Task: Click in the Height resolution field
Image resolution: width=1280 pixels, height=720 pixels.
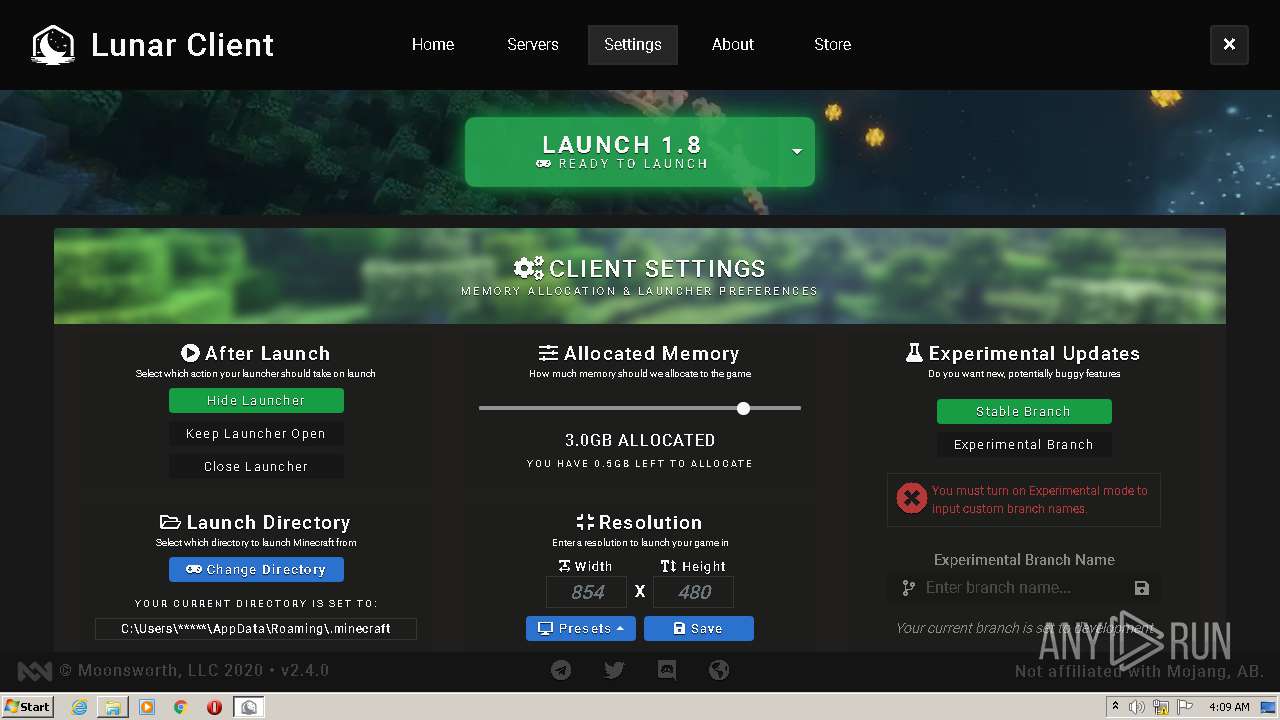Action: [694, 592]
